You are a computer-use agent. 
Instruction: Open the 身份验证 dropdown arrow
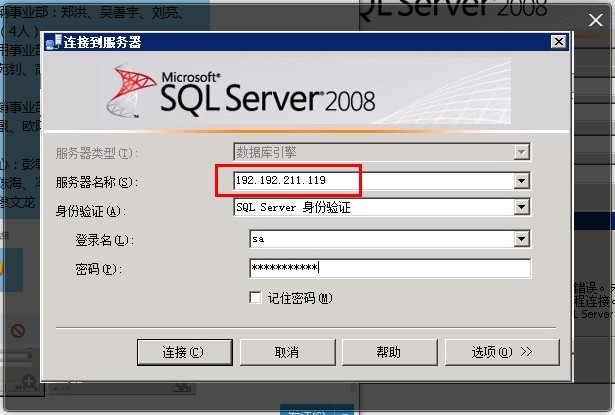(522, 207)
